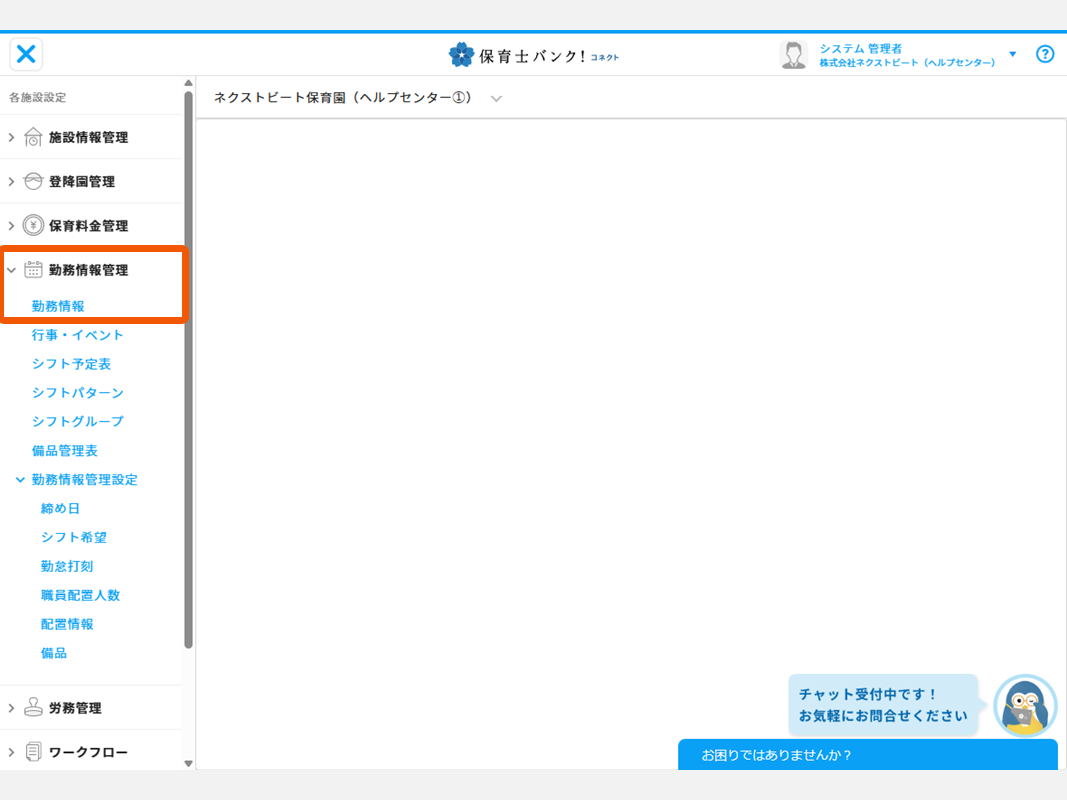Collapse the 勤務情報管理設定 submenu
The height and width of the screenshot is (800, 1067).
tap(20, 480)
